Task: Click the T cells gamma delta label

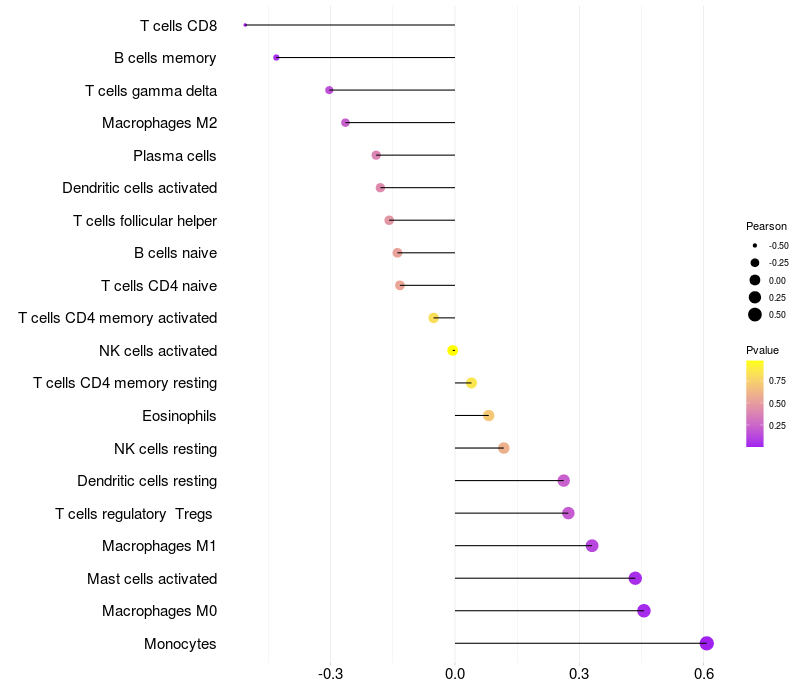Action: click(151, 91)
